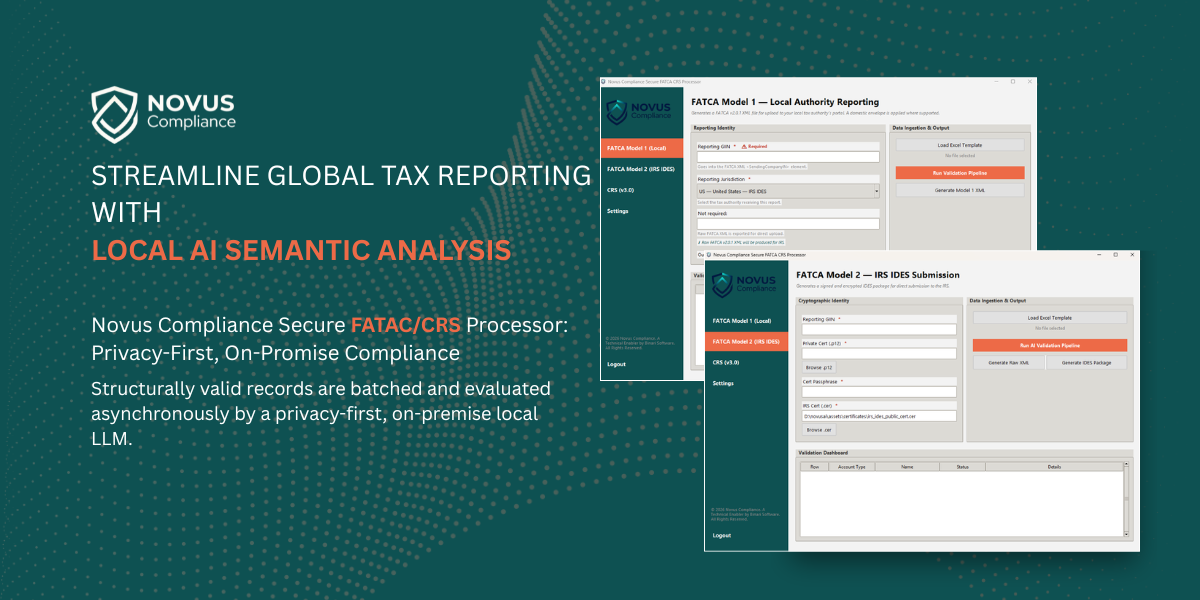Click Validation Dashboard scrollbar down arrow
1200x600 pixels.
[1126, 534]
